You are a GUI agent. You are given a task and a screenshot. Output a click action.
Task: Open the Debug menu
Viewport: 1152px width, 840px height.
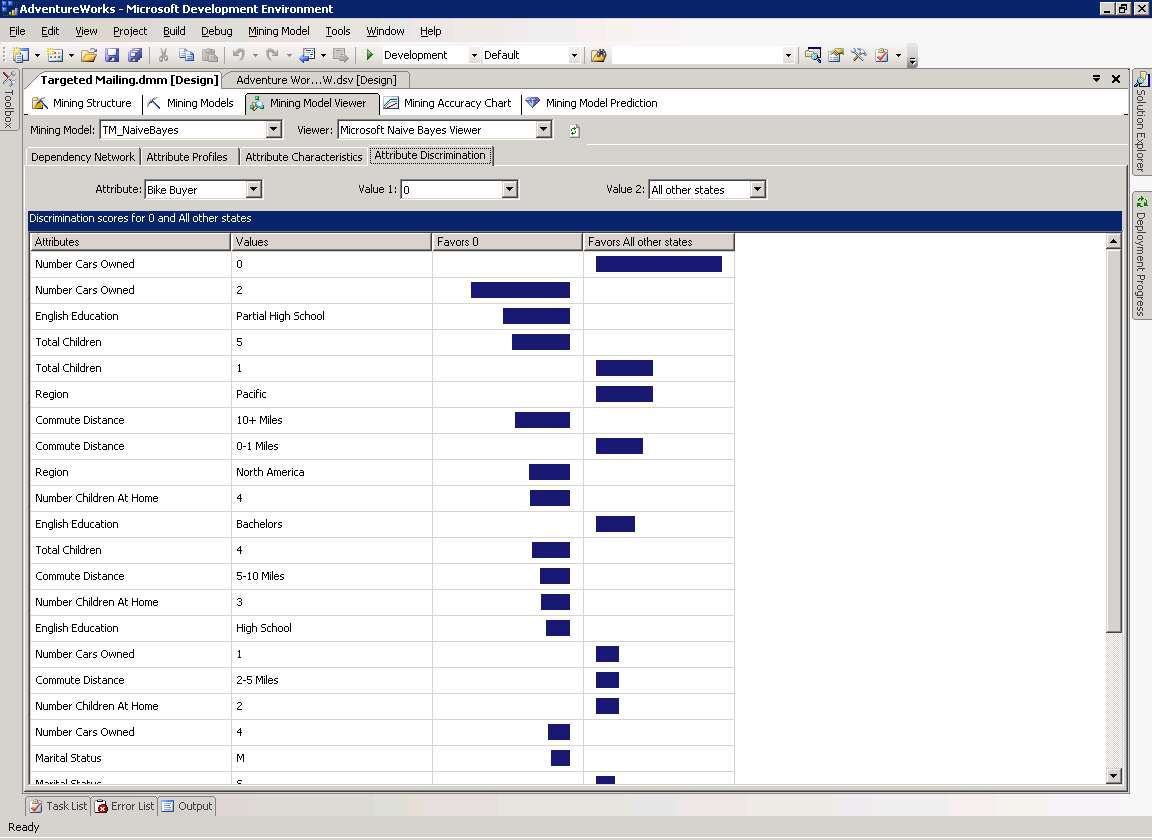(x=217, y=31)
